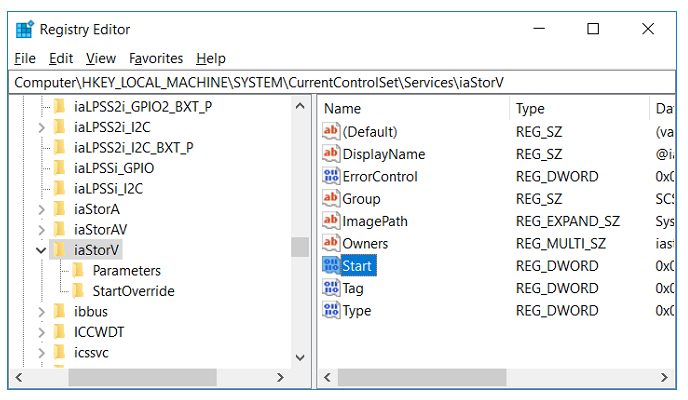Viewport: 688px width, 400px height.
Task: Click the Parameters subkey folder icon
Action: pyautogui.click(x=78, y=270)
